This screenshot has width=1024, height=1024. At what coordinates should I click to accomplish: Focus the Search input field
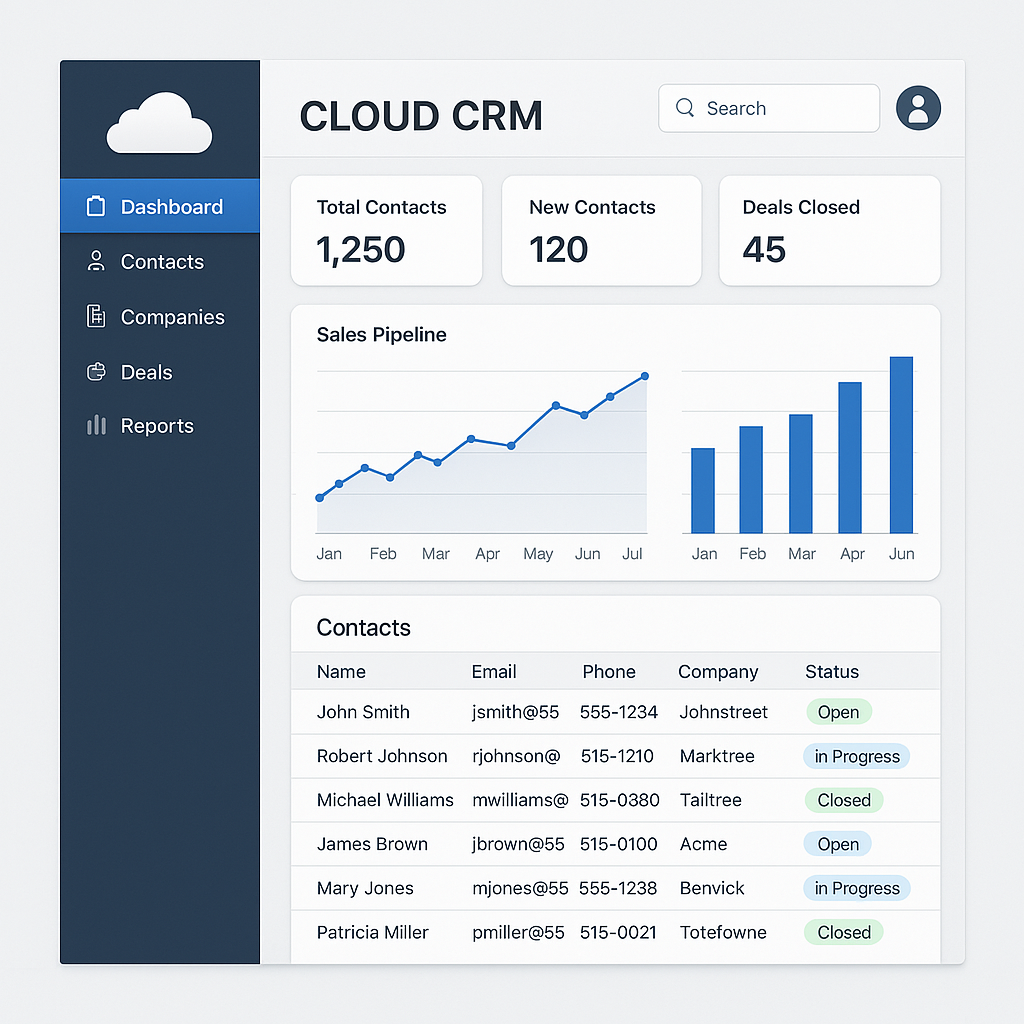click(x=769, y=108)
